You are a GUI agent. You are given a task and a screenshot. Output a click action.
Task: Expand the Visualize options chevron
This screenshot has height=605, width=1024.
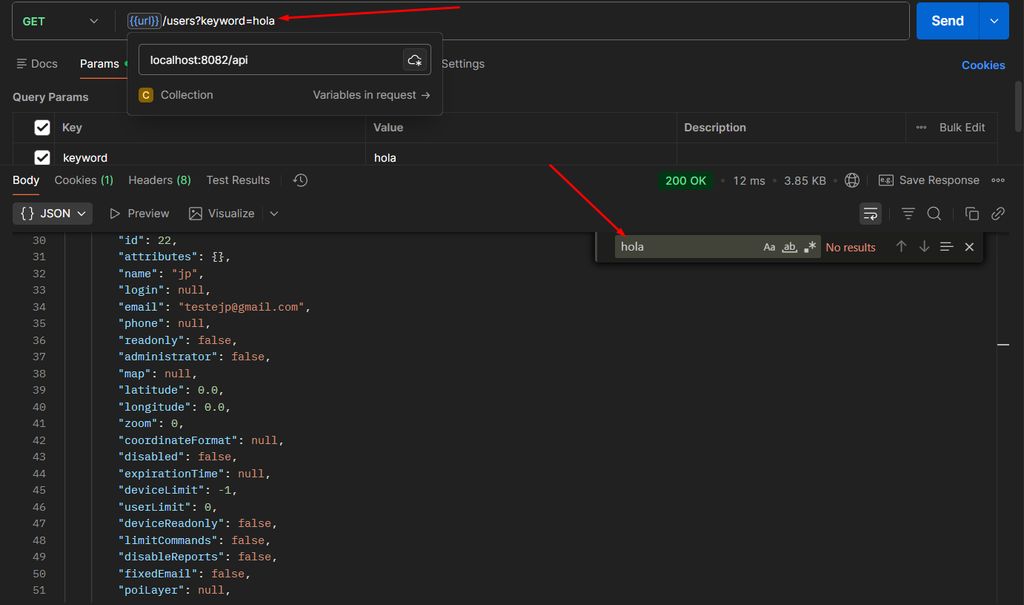(274, 214)
